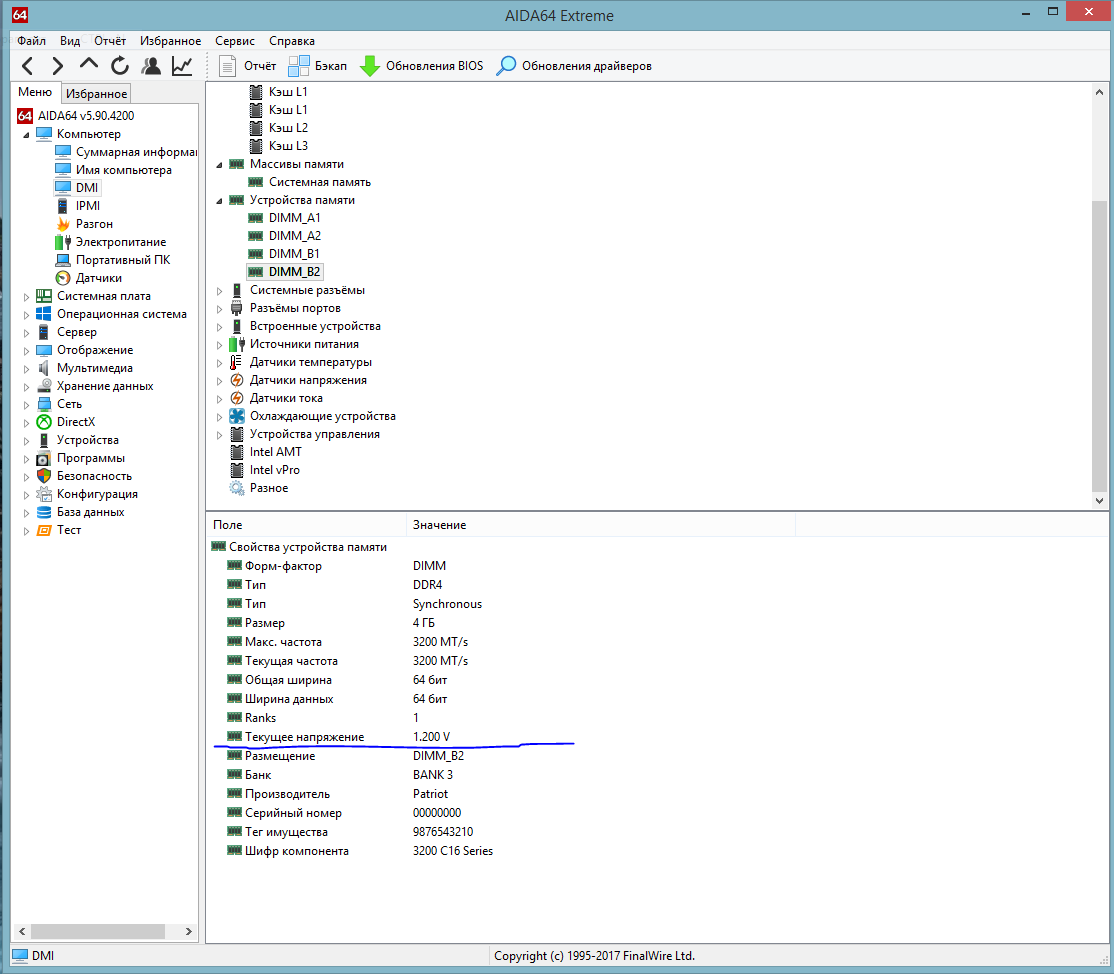Select Датчики with gauge icon in sidebar

tap(89, 278)
